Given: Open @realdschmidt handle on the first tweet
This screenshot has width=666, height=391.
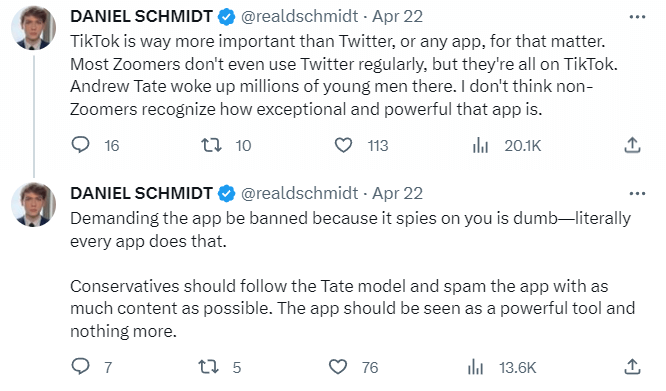Looking at the screenshot, I should click(299, 17).
